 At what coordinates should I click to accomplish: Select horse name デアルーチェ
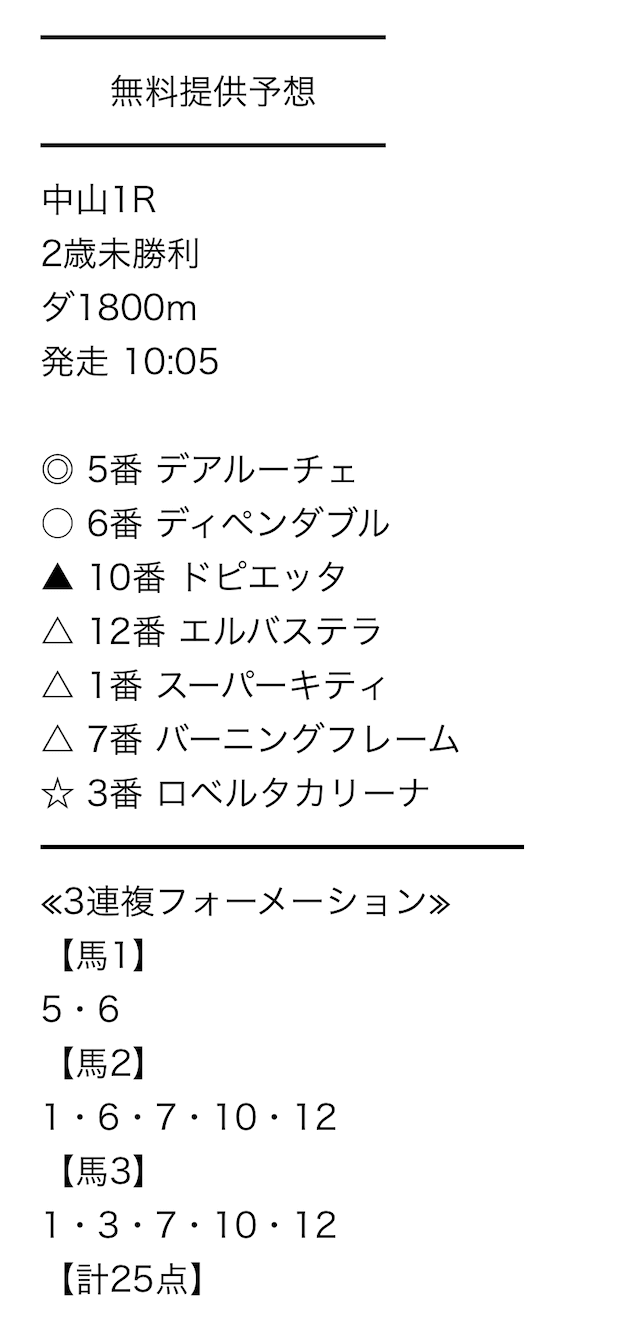[x=257, y=471]
